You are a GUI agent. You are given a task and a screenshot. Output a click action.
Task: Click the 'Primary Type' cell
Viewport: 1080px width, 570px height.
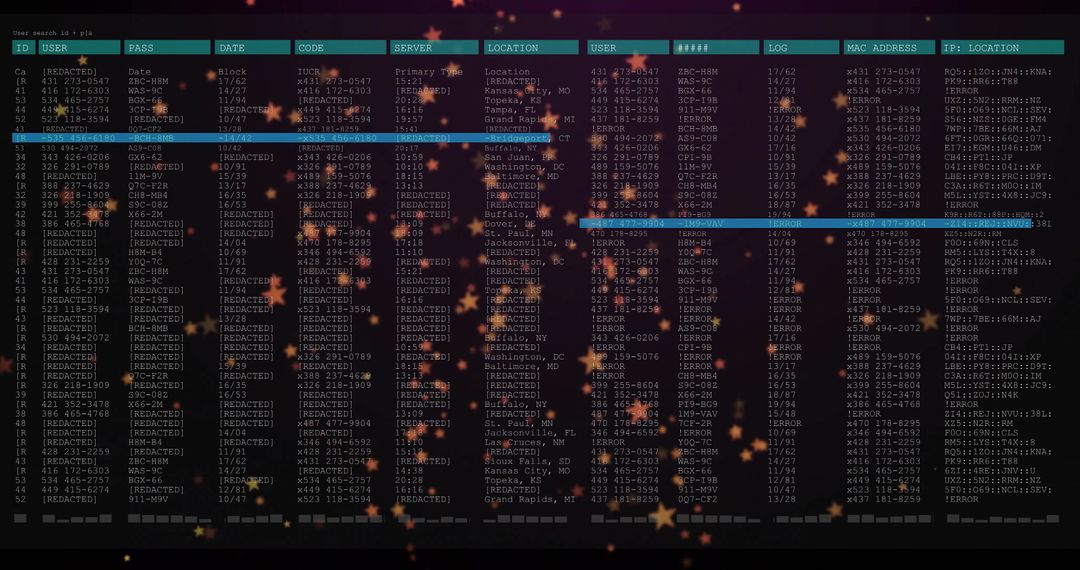pyautogui.click(x=429, y=72)
